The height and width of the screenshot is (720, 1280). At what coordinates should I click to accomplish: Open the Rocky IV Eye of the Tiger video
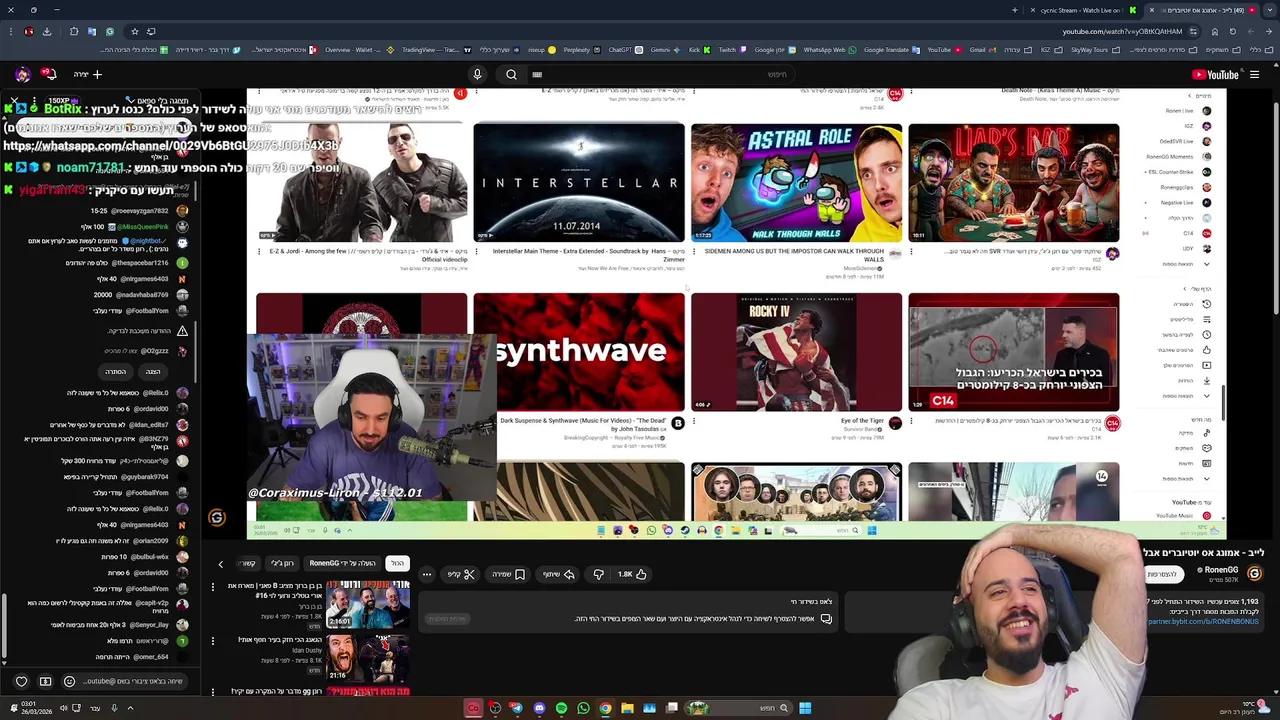pyautogui.click(x=796, y=352)
